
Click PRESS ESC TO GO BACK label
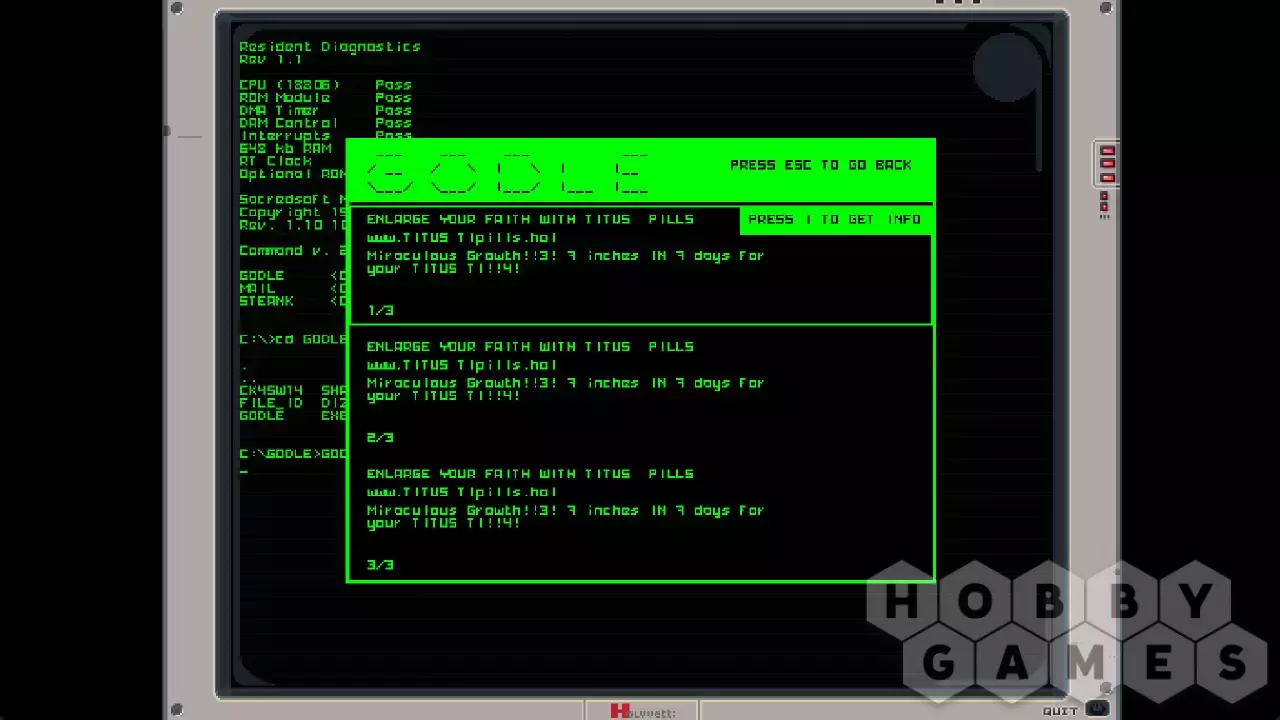(x=821, y=165)
